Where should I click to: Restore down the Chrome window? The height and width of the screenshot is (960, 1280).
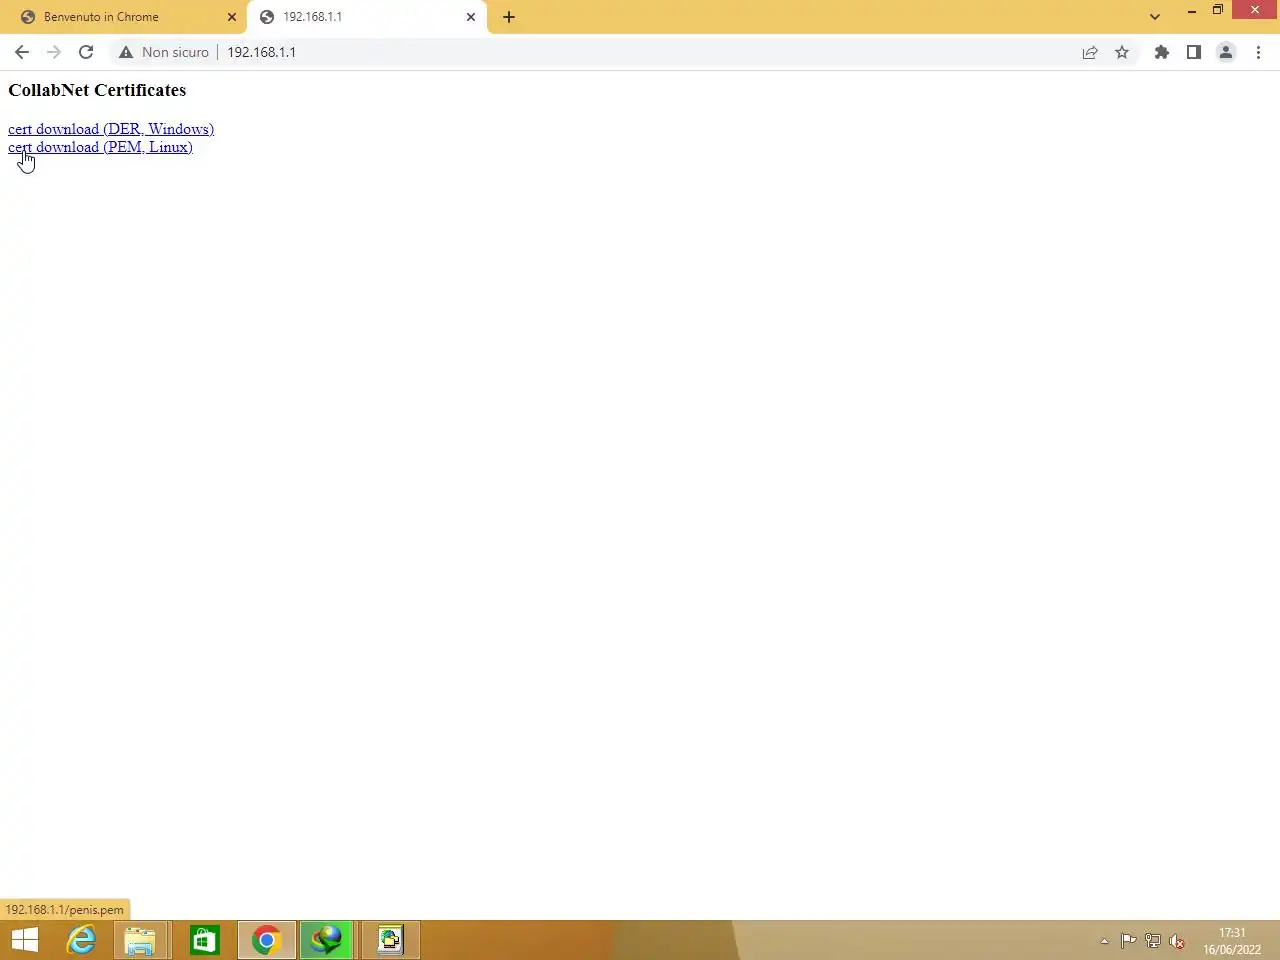tap(1218, 10)
